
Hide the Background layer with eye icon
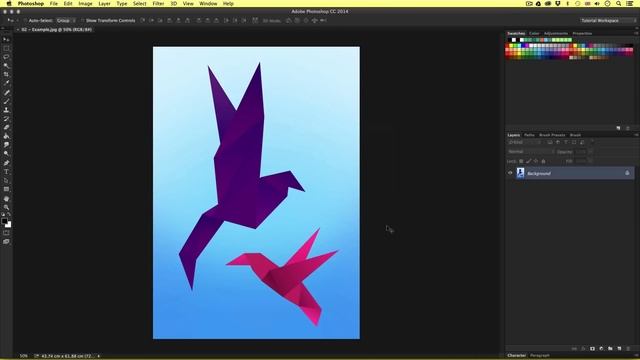tap(510, 173)
